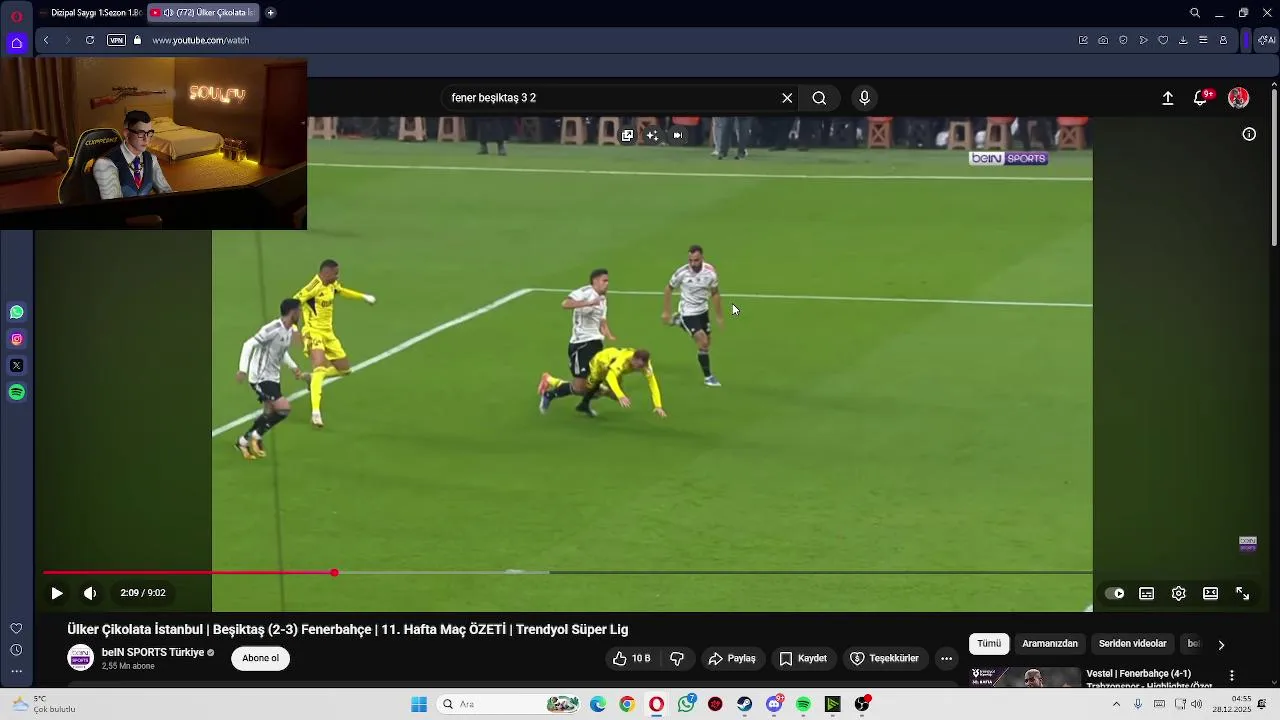The image size is (1280, 720).
Task: Start voice search with microphone icon
Action: point(865,98)
